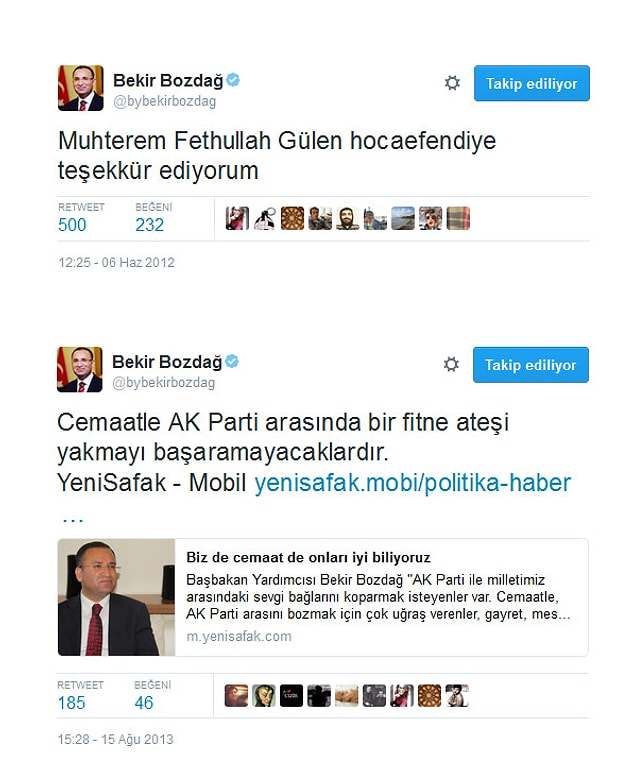
Task: View the 185 retweets count
Action: click(x=71, y=703)
